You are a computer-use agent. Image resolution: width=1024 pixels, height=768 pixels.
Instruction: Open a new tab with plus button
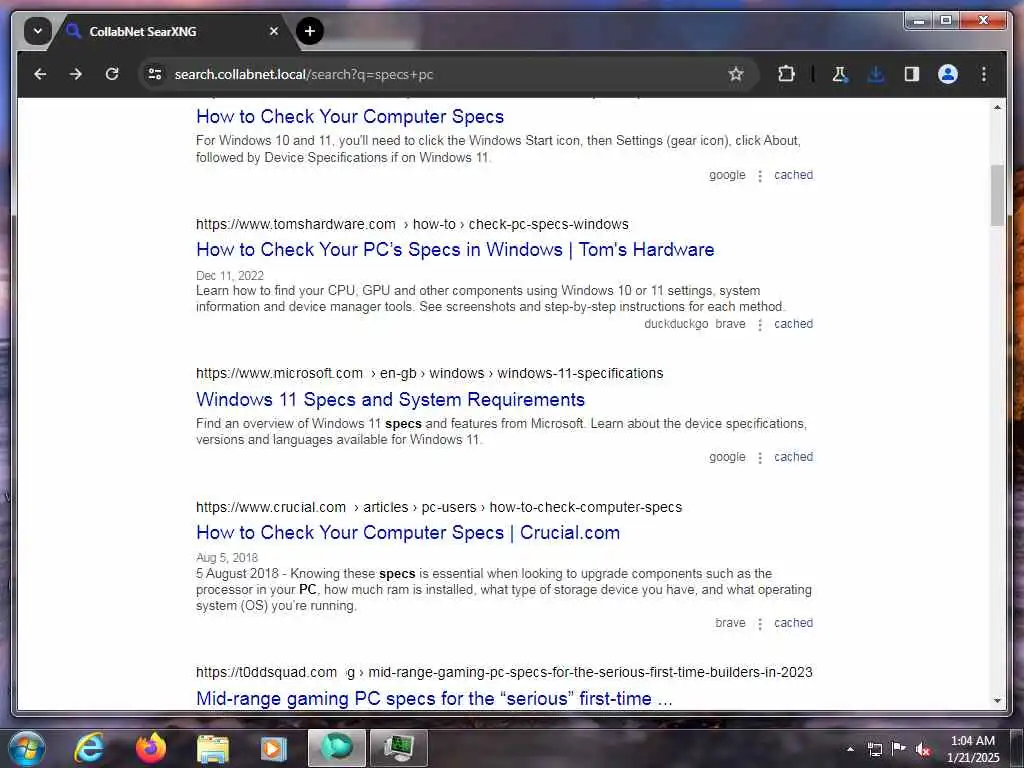click(310, 31)
